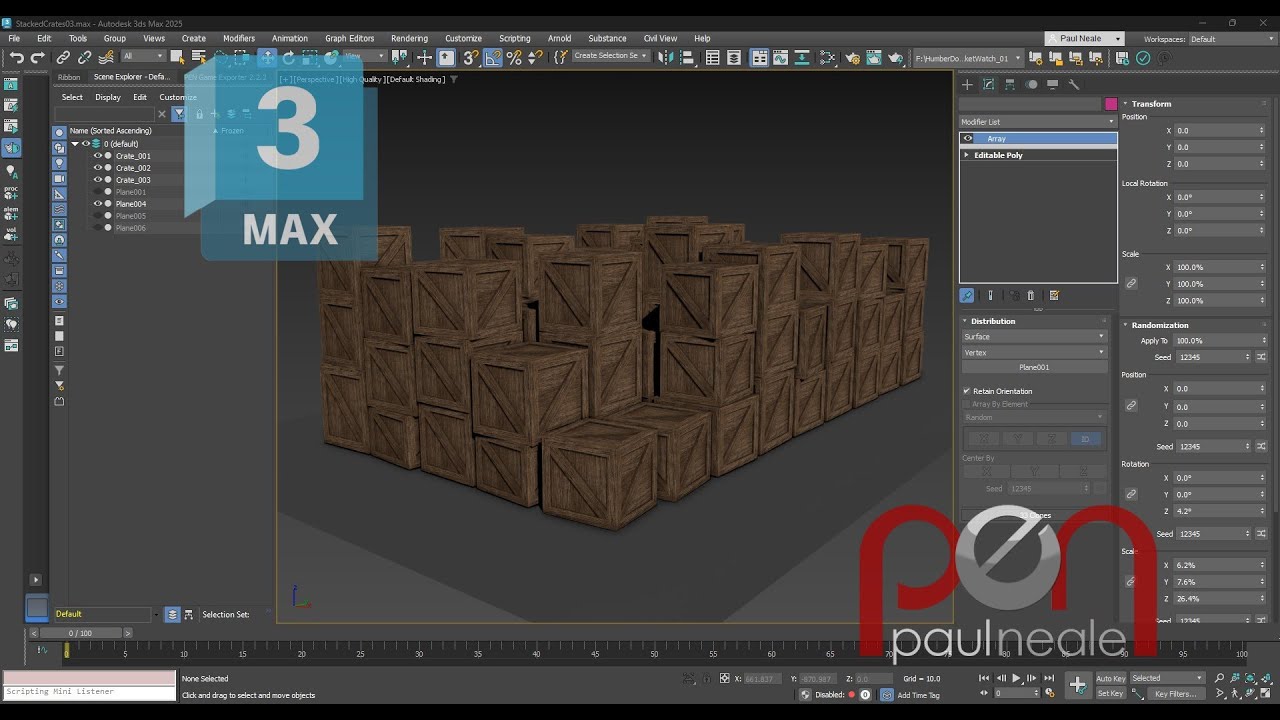Toggle the Retain Orientation checkbox

point(967,391)
